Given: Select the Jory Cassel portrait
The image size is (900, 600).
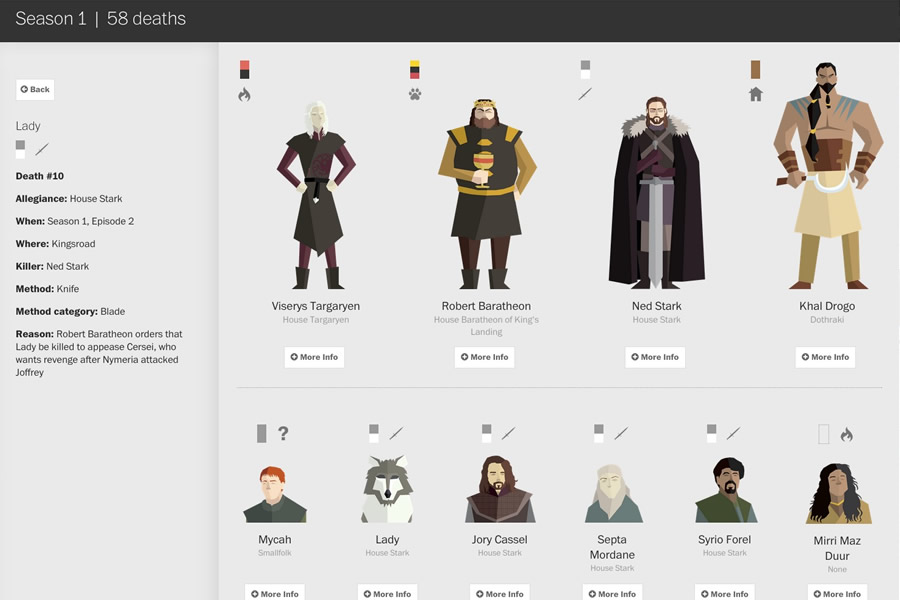Looking at the screenshot, I should (500, 489).
